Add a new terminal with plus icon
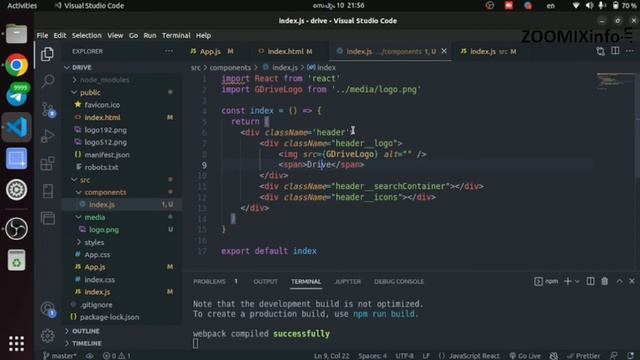The height and width of the screenshot is (360, 640). (567, 281)
